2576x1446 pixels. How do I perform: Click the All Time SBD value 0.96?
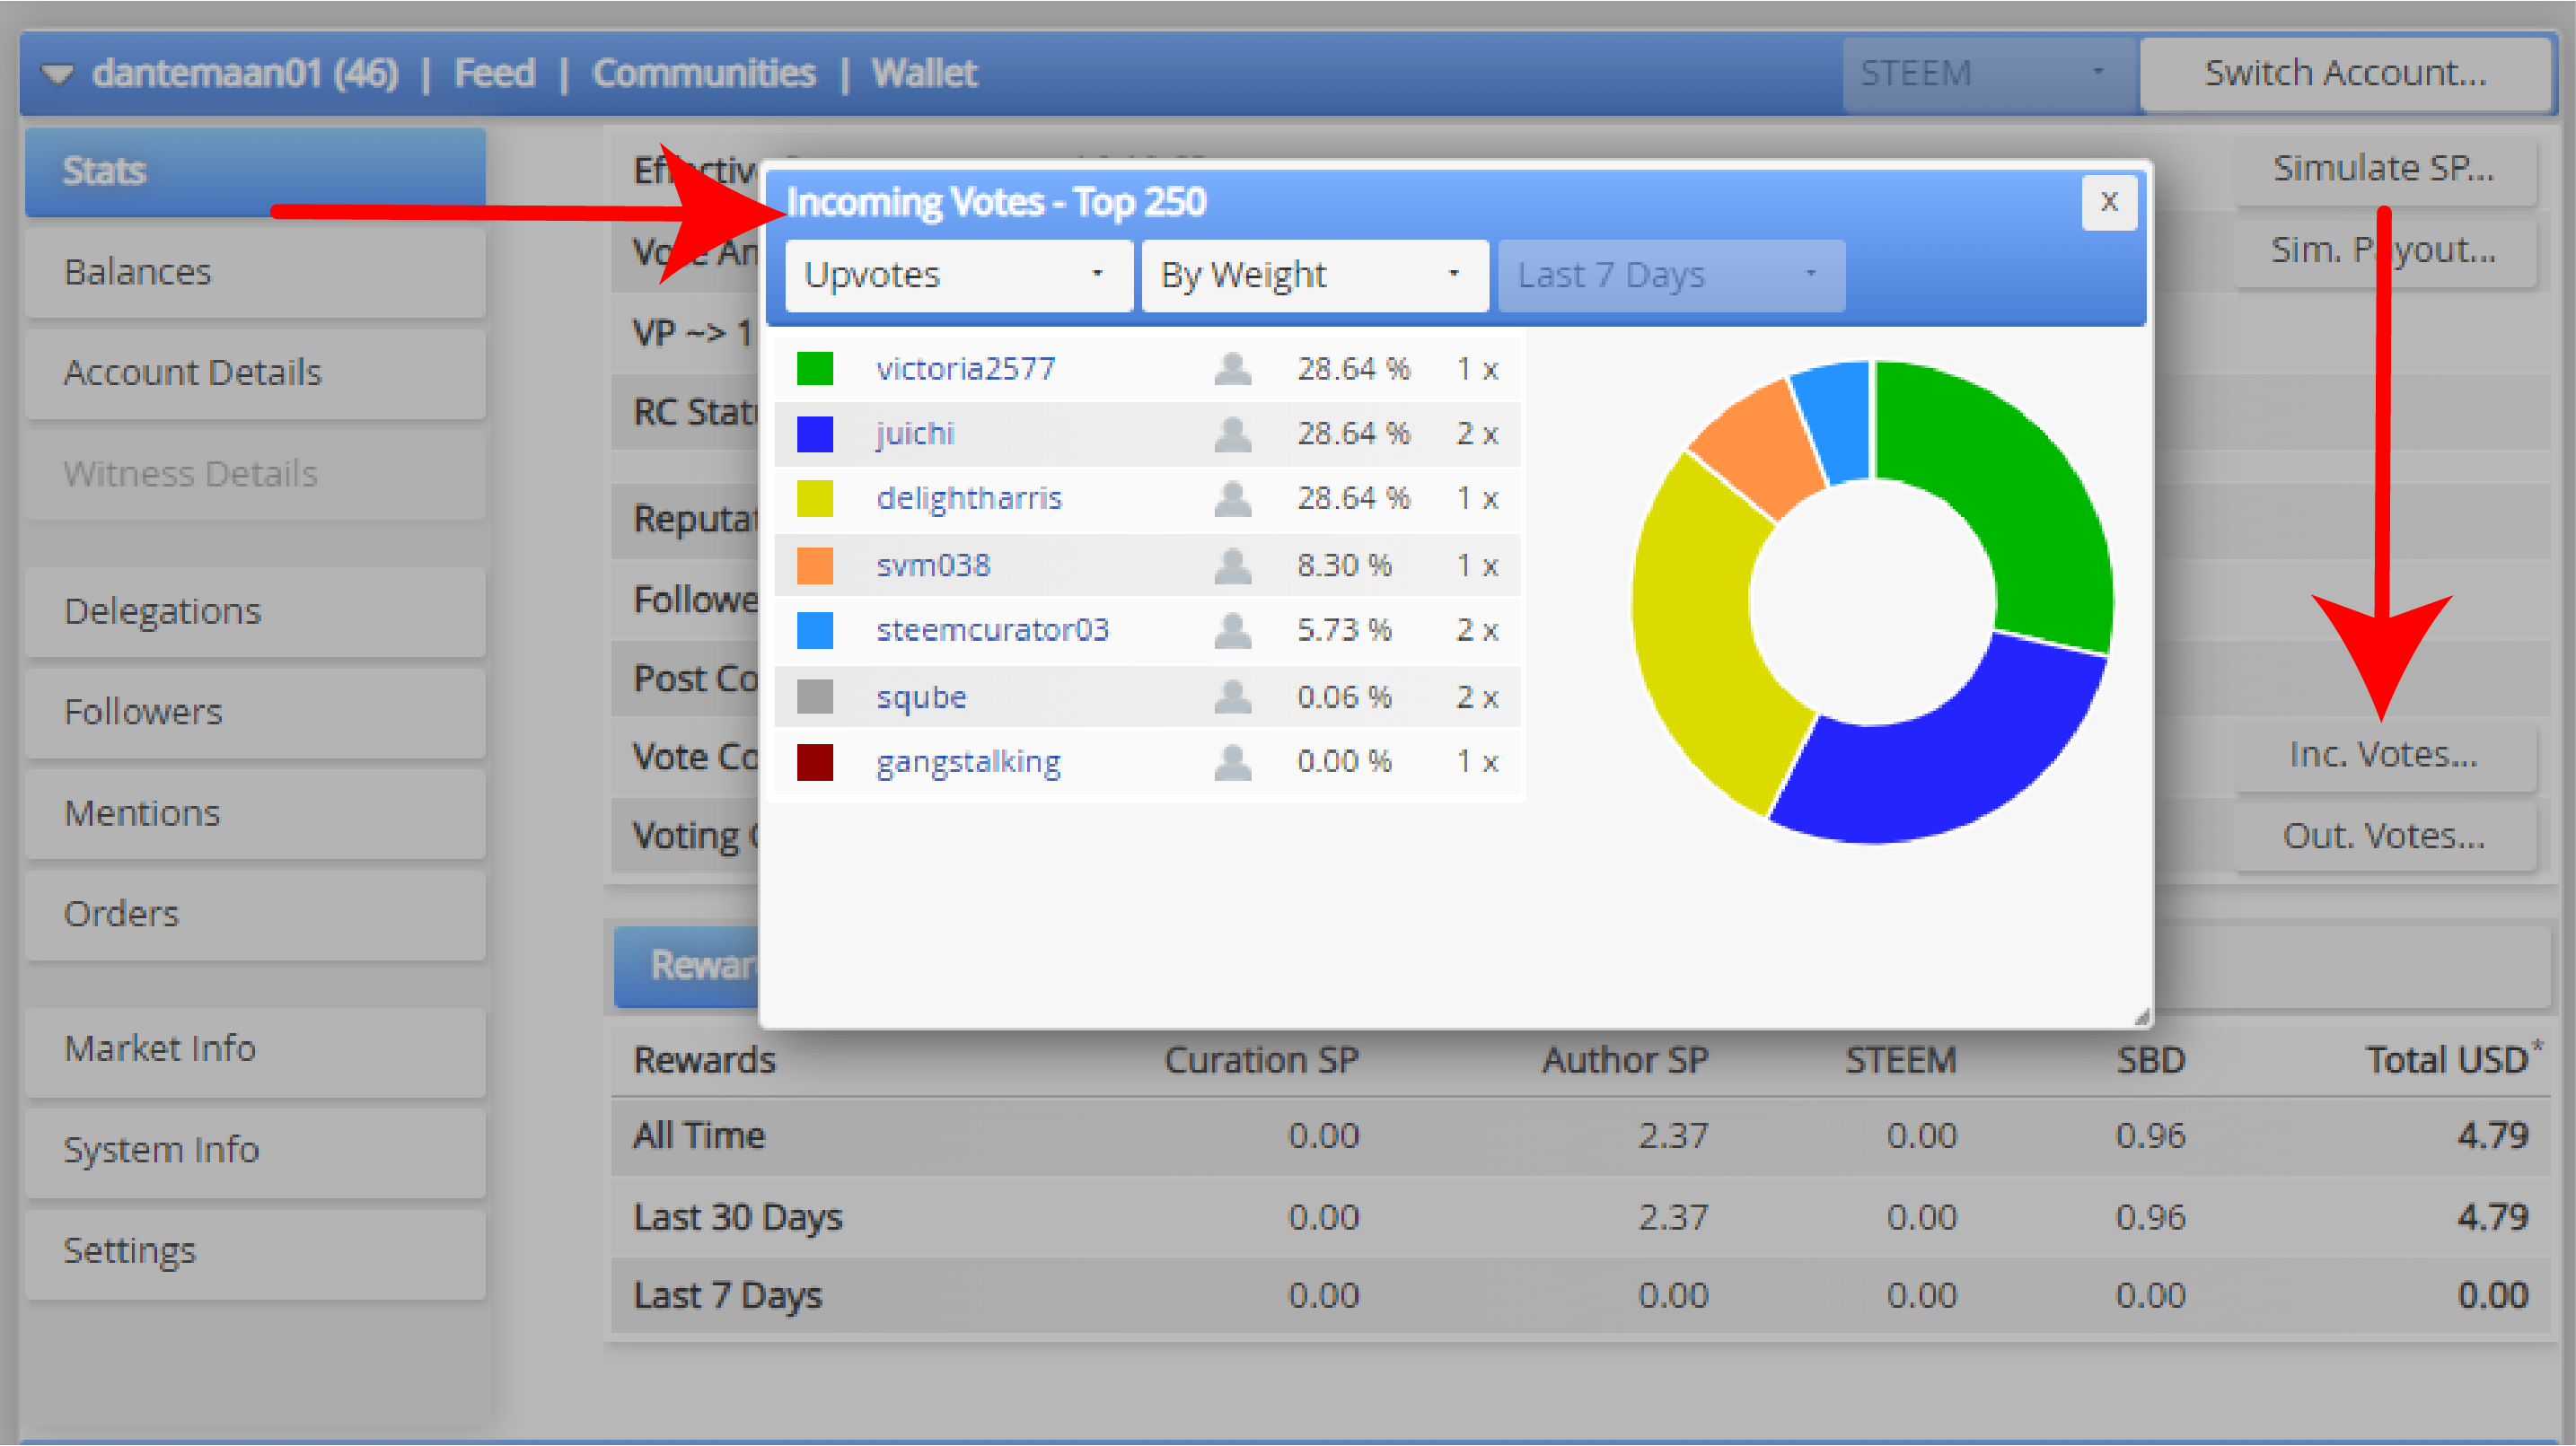pos(2150,1136)
